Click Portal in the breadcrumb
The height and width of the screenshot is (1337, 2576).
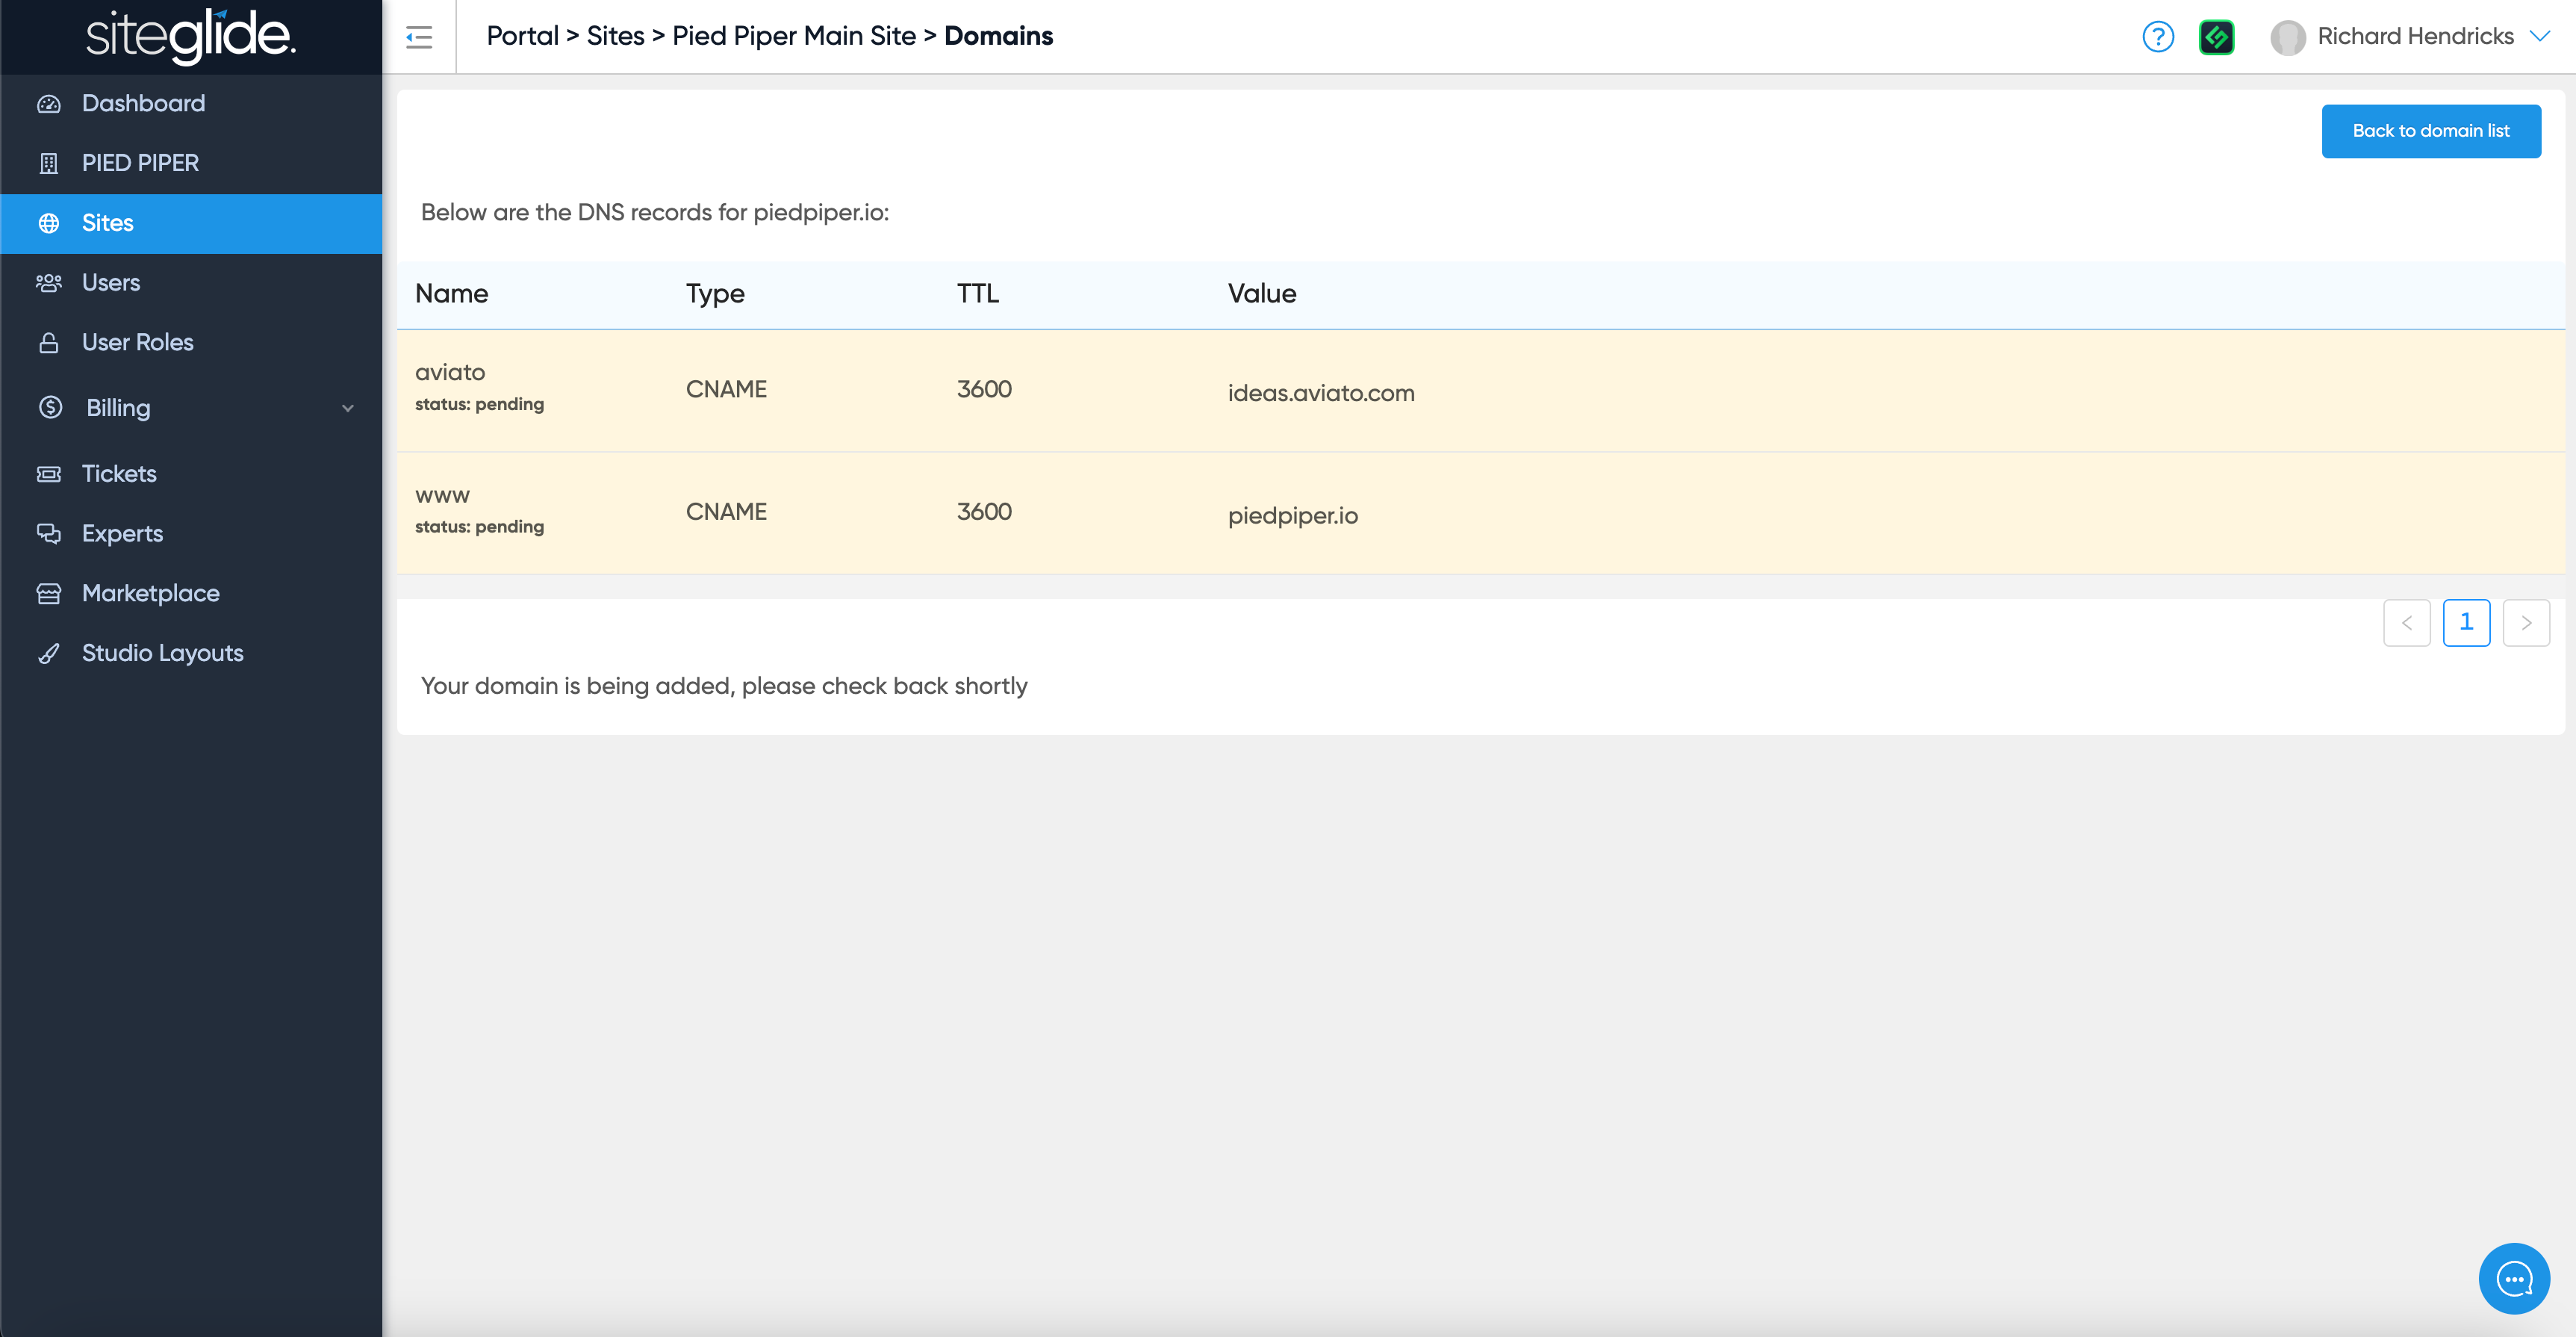(523, 36)
